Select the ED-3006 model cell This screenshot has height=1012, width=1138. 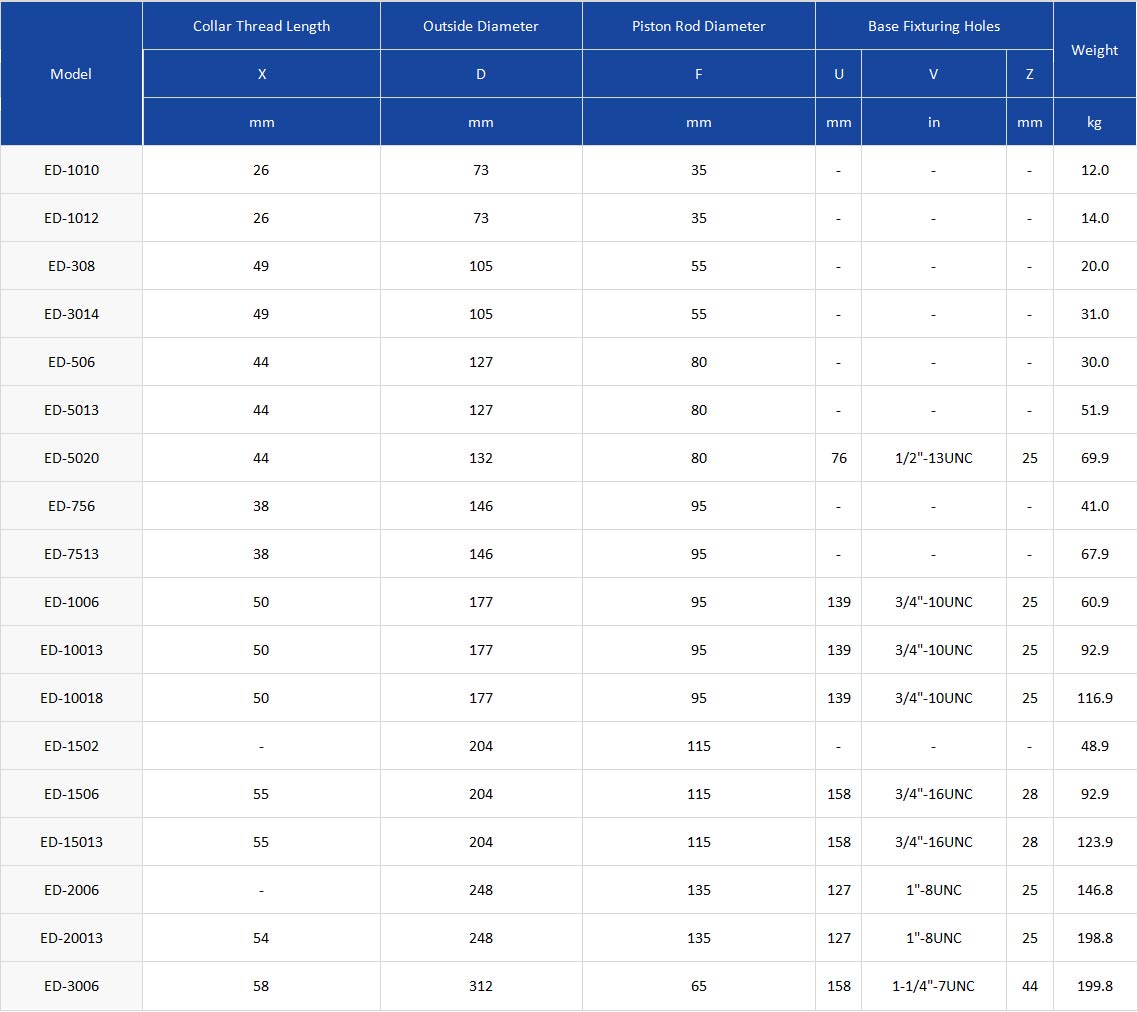(x=71, y=985)
